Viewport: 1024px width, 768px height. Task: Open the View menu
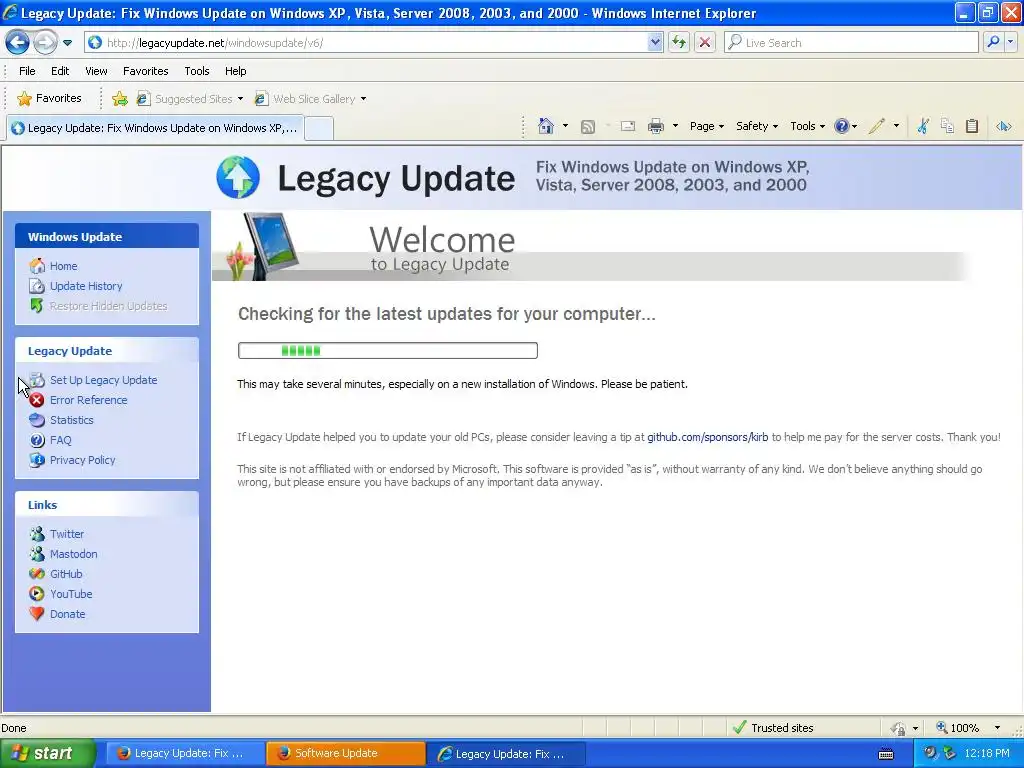click(x=96, y=71)
